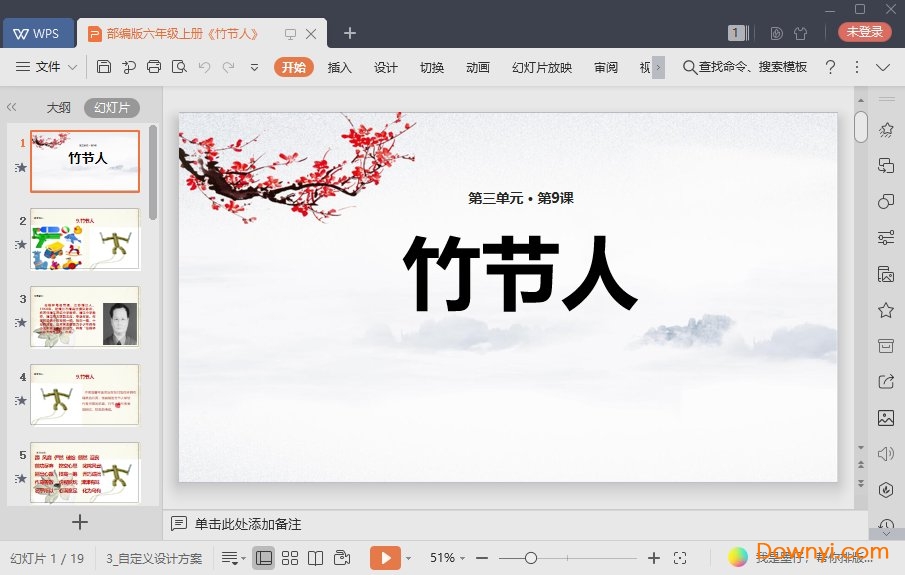Close the 竹节人 document tab
The height and width of the screenshot is (575, 905).
[311, 33]
